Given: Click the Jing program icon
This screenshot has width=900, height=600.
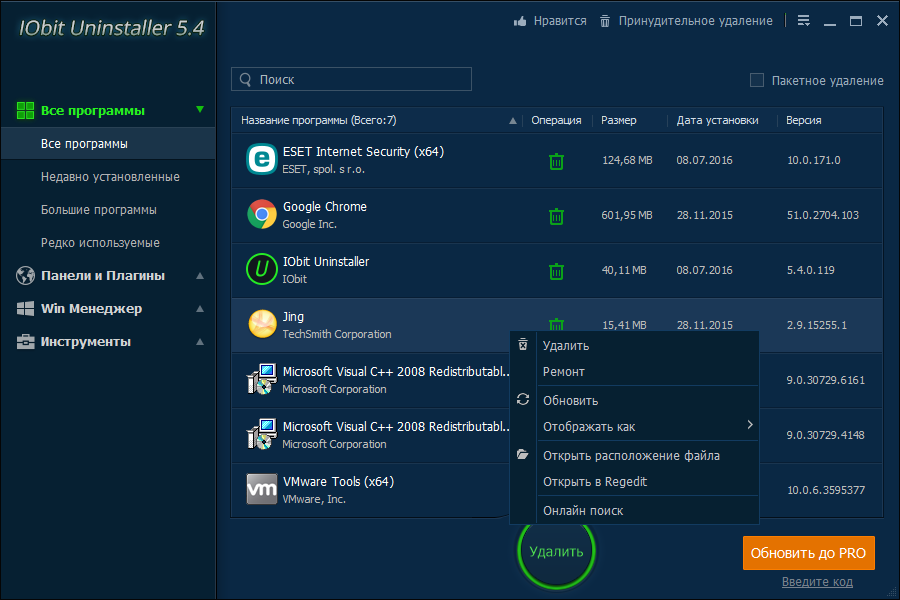Looking at the screenshot, I should pyautogui.click(x=262, y=324).
